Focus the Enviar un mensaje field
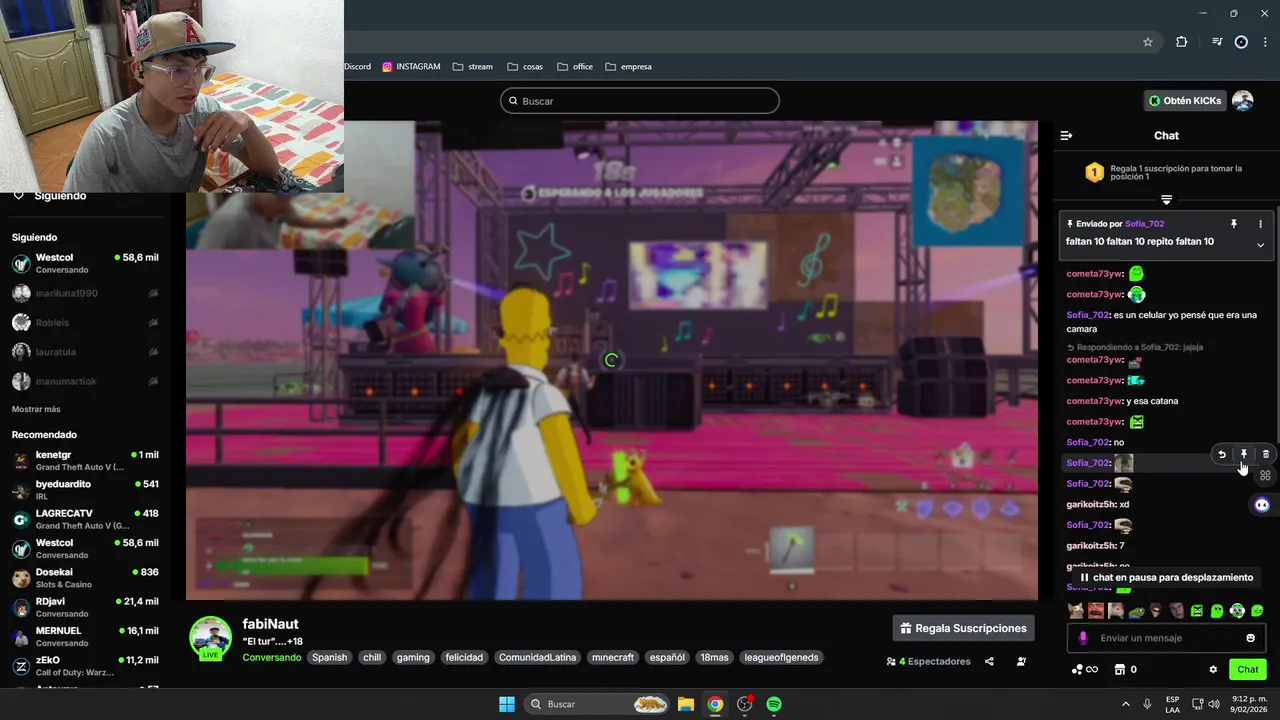The image size is (1280, 720). click(x=1166, y=638)
